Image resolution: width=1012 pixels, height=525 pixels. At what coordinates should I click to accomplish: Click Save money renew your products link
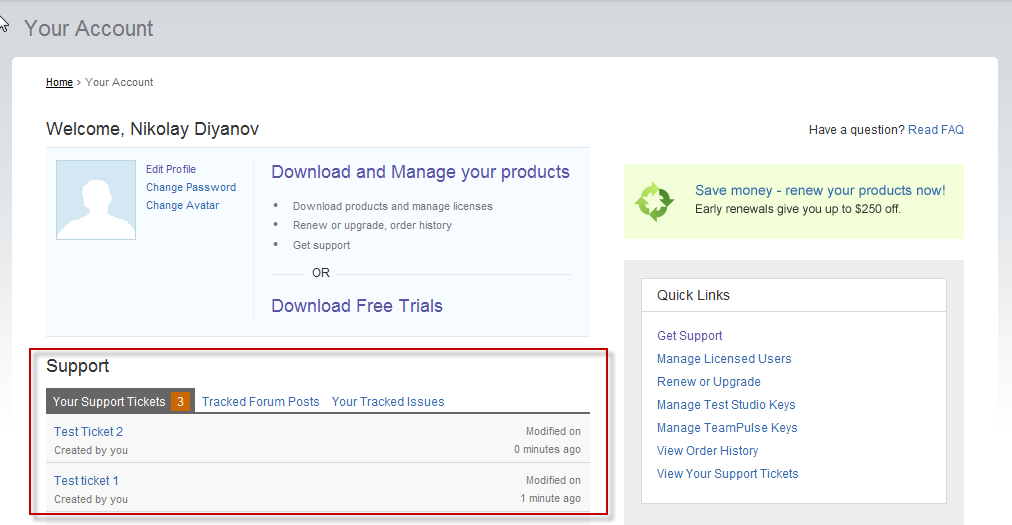coord(820,190)
